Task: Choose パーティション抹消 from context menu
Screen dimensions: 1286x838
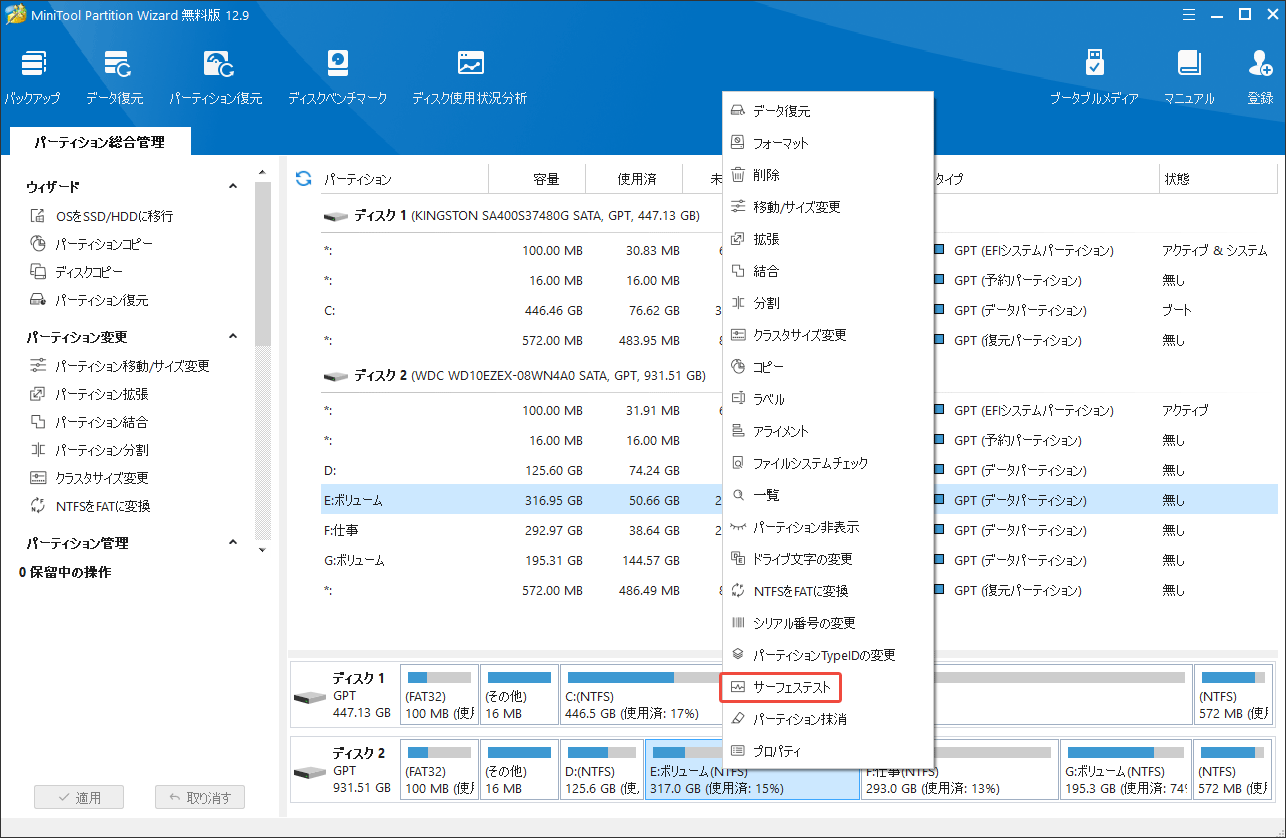Action: point(828,719)
